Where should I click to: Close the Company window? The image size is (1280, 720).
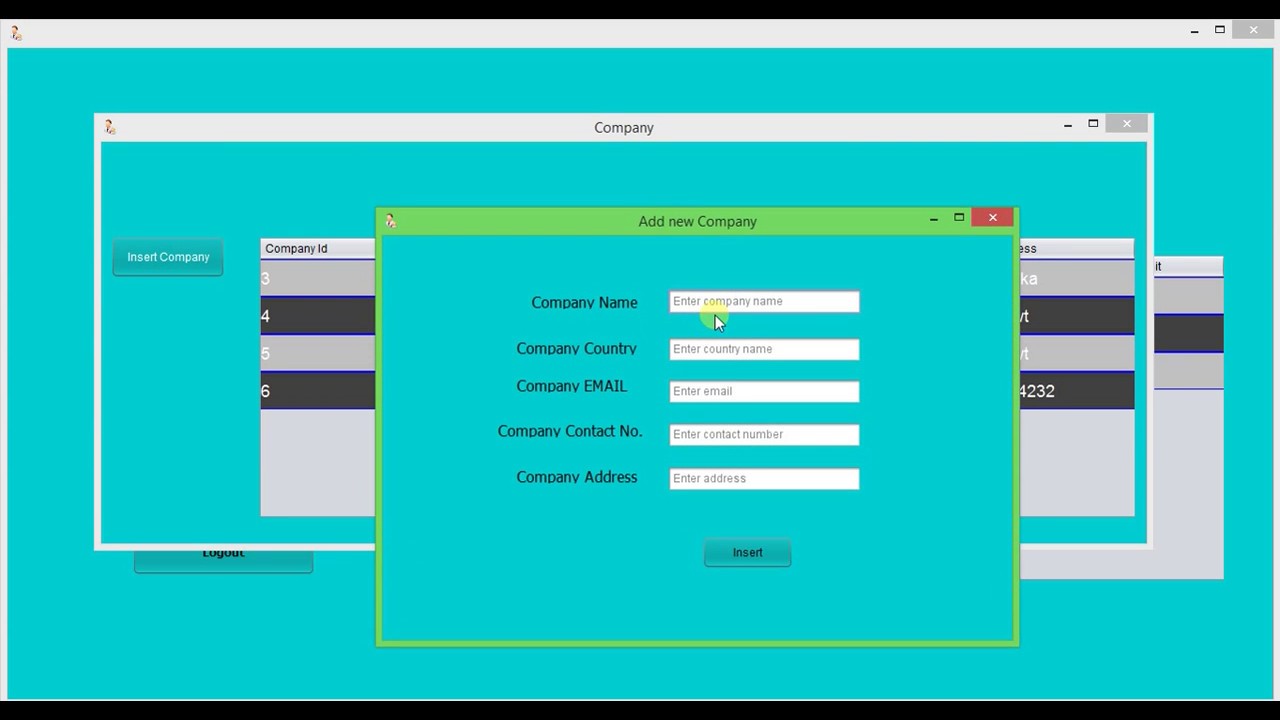click(x=1127, y=124)
